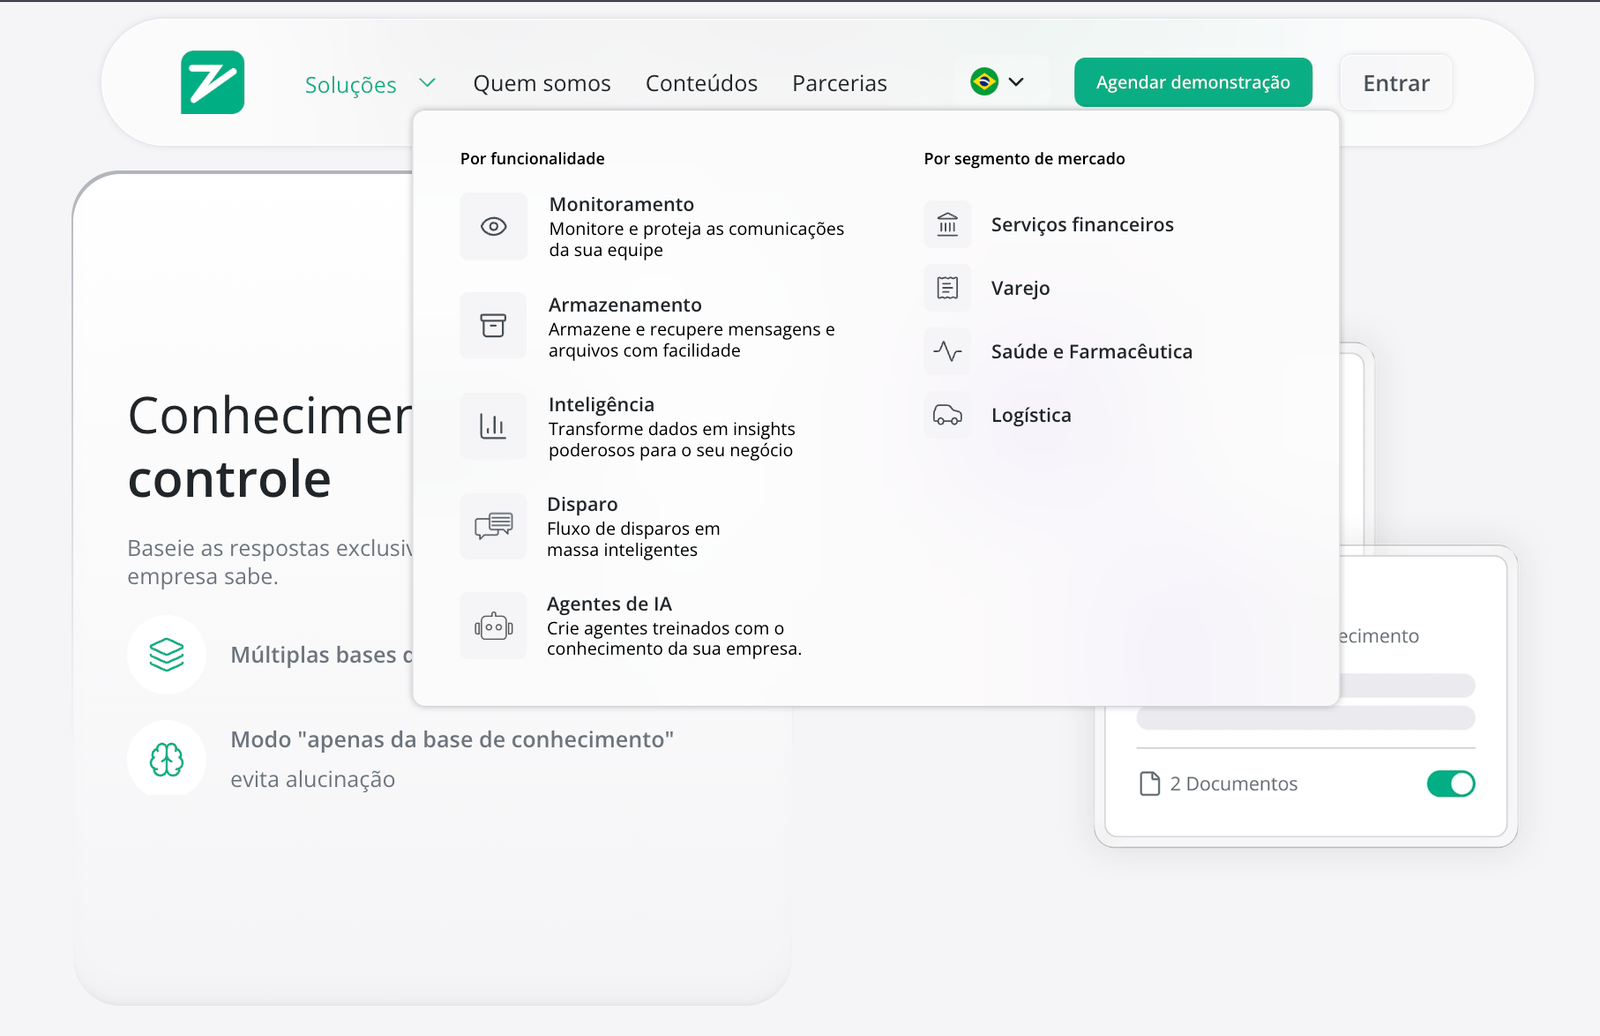Click the Brazil flag icon
The width and height of the screenshot is (1600, 1036).
[x=984, y=82]
